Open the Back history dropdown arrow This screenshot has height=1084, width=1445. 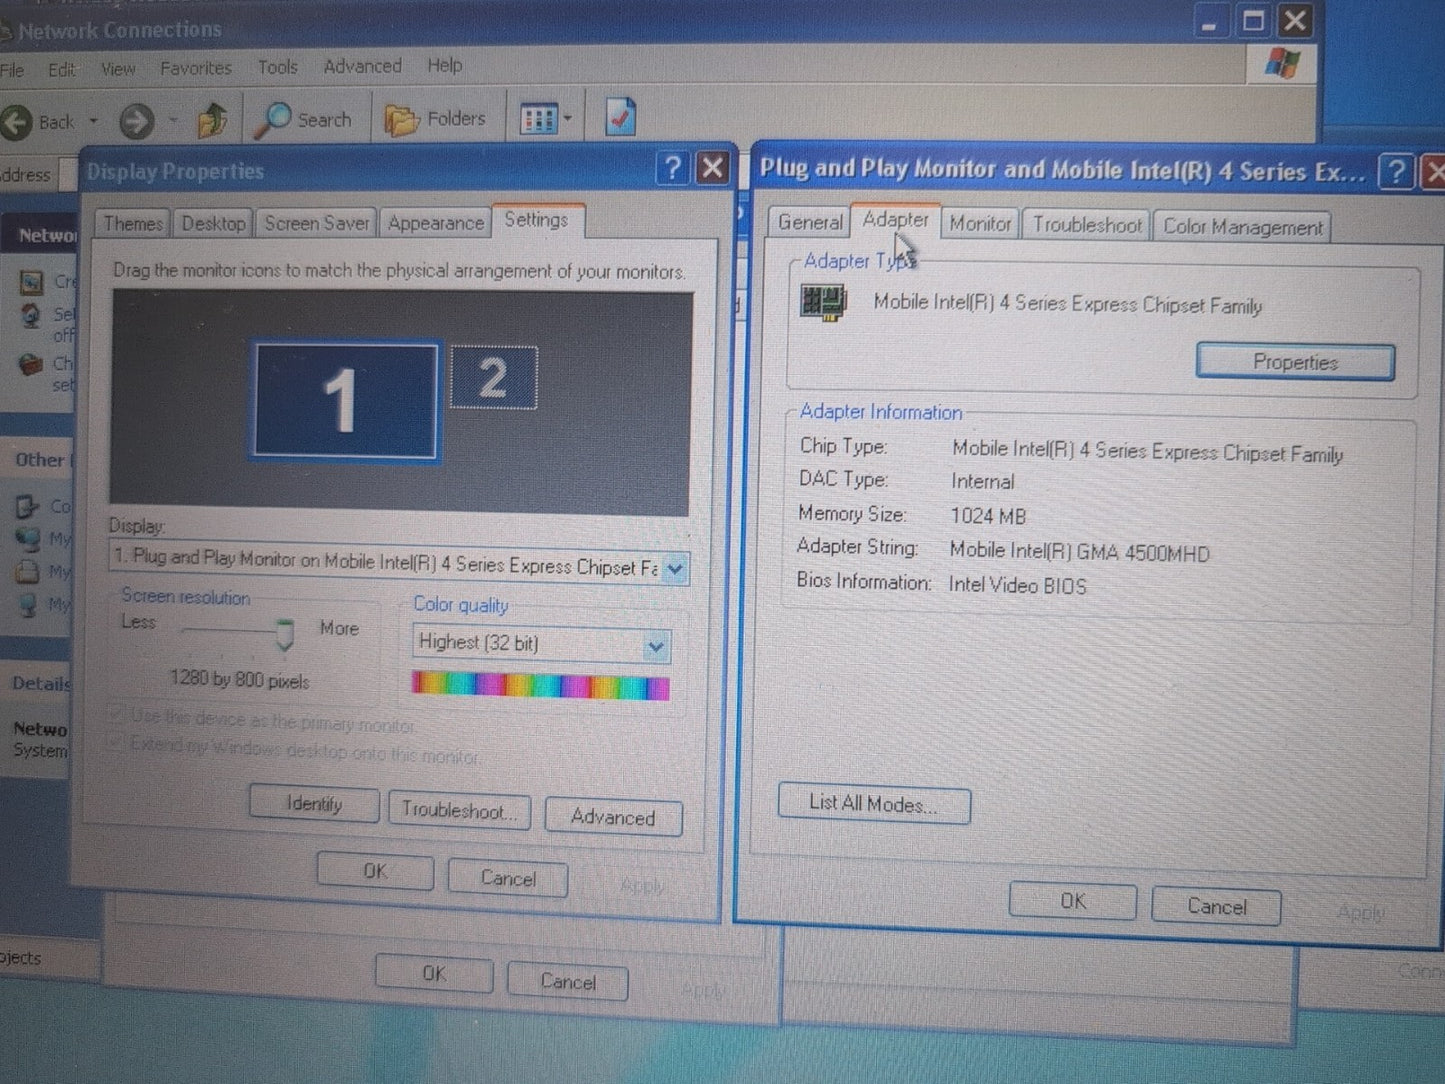(94, 122)
